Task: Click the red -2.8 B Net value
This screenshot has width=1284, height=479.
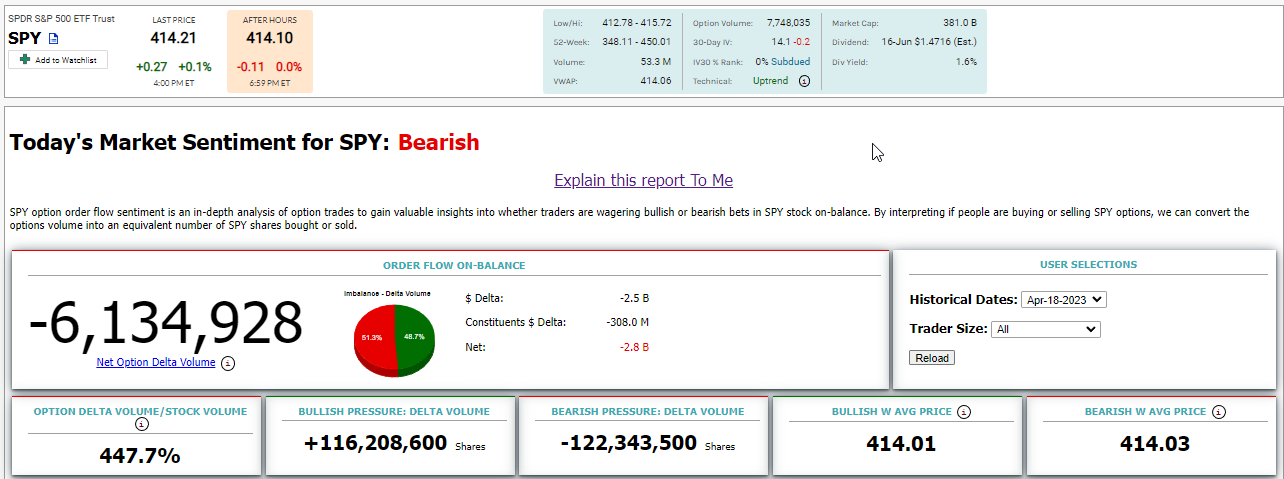Action: 634,347
